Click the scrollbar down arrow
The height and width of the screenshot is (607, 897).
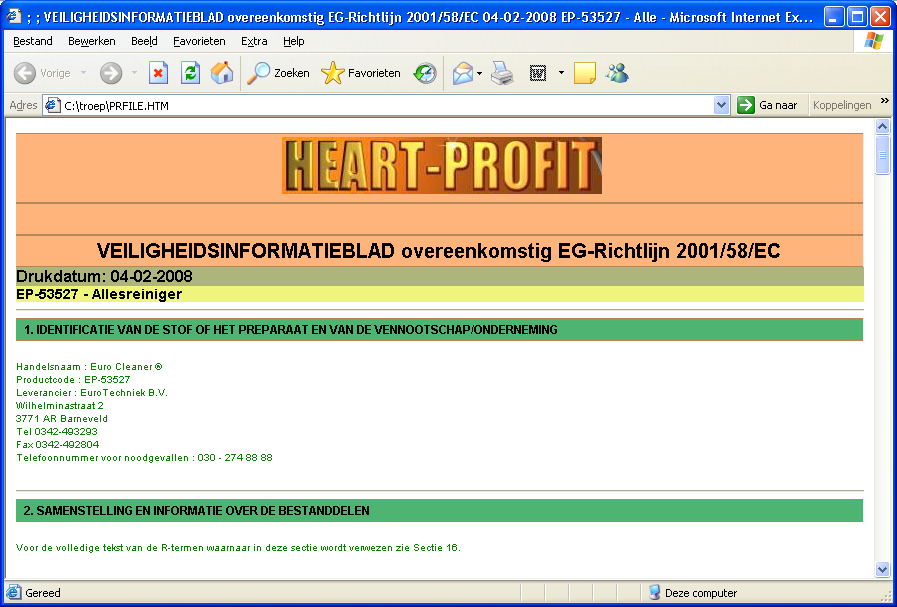tap(882, 569)
